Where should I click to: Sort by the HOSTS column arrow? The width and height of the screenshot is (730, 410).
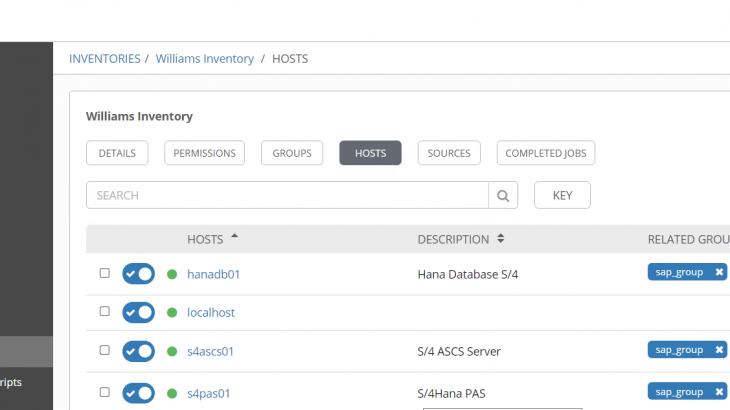click(234, 238)
